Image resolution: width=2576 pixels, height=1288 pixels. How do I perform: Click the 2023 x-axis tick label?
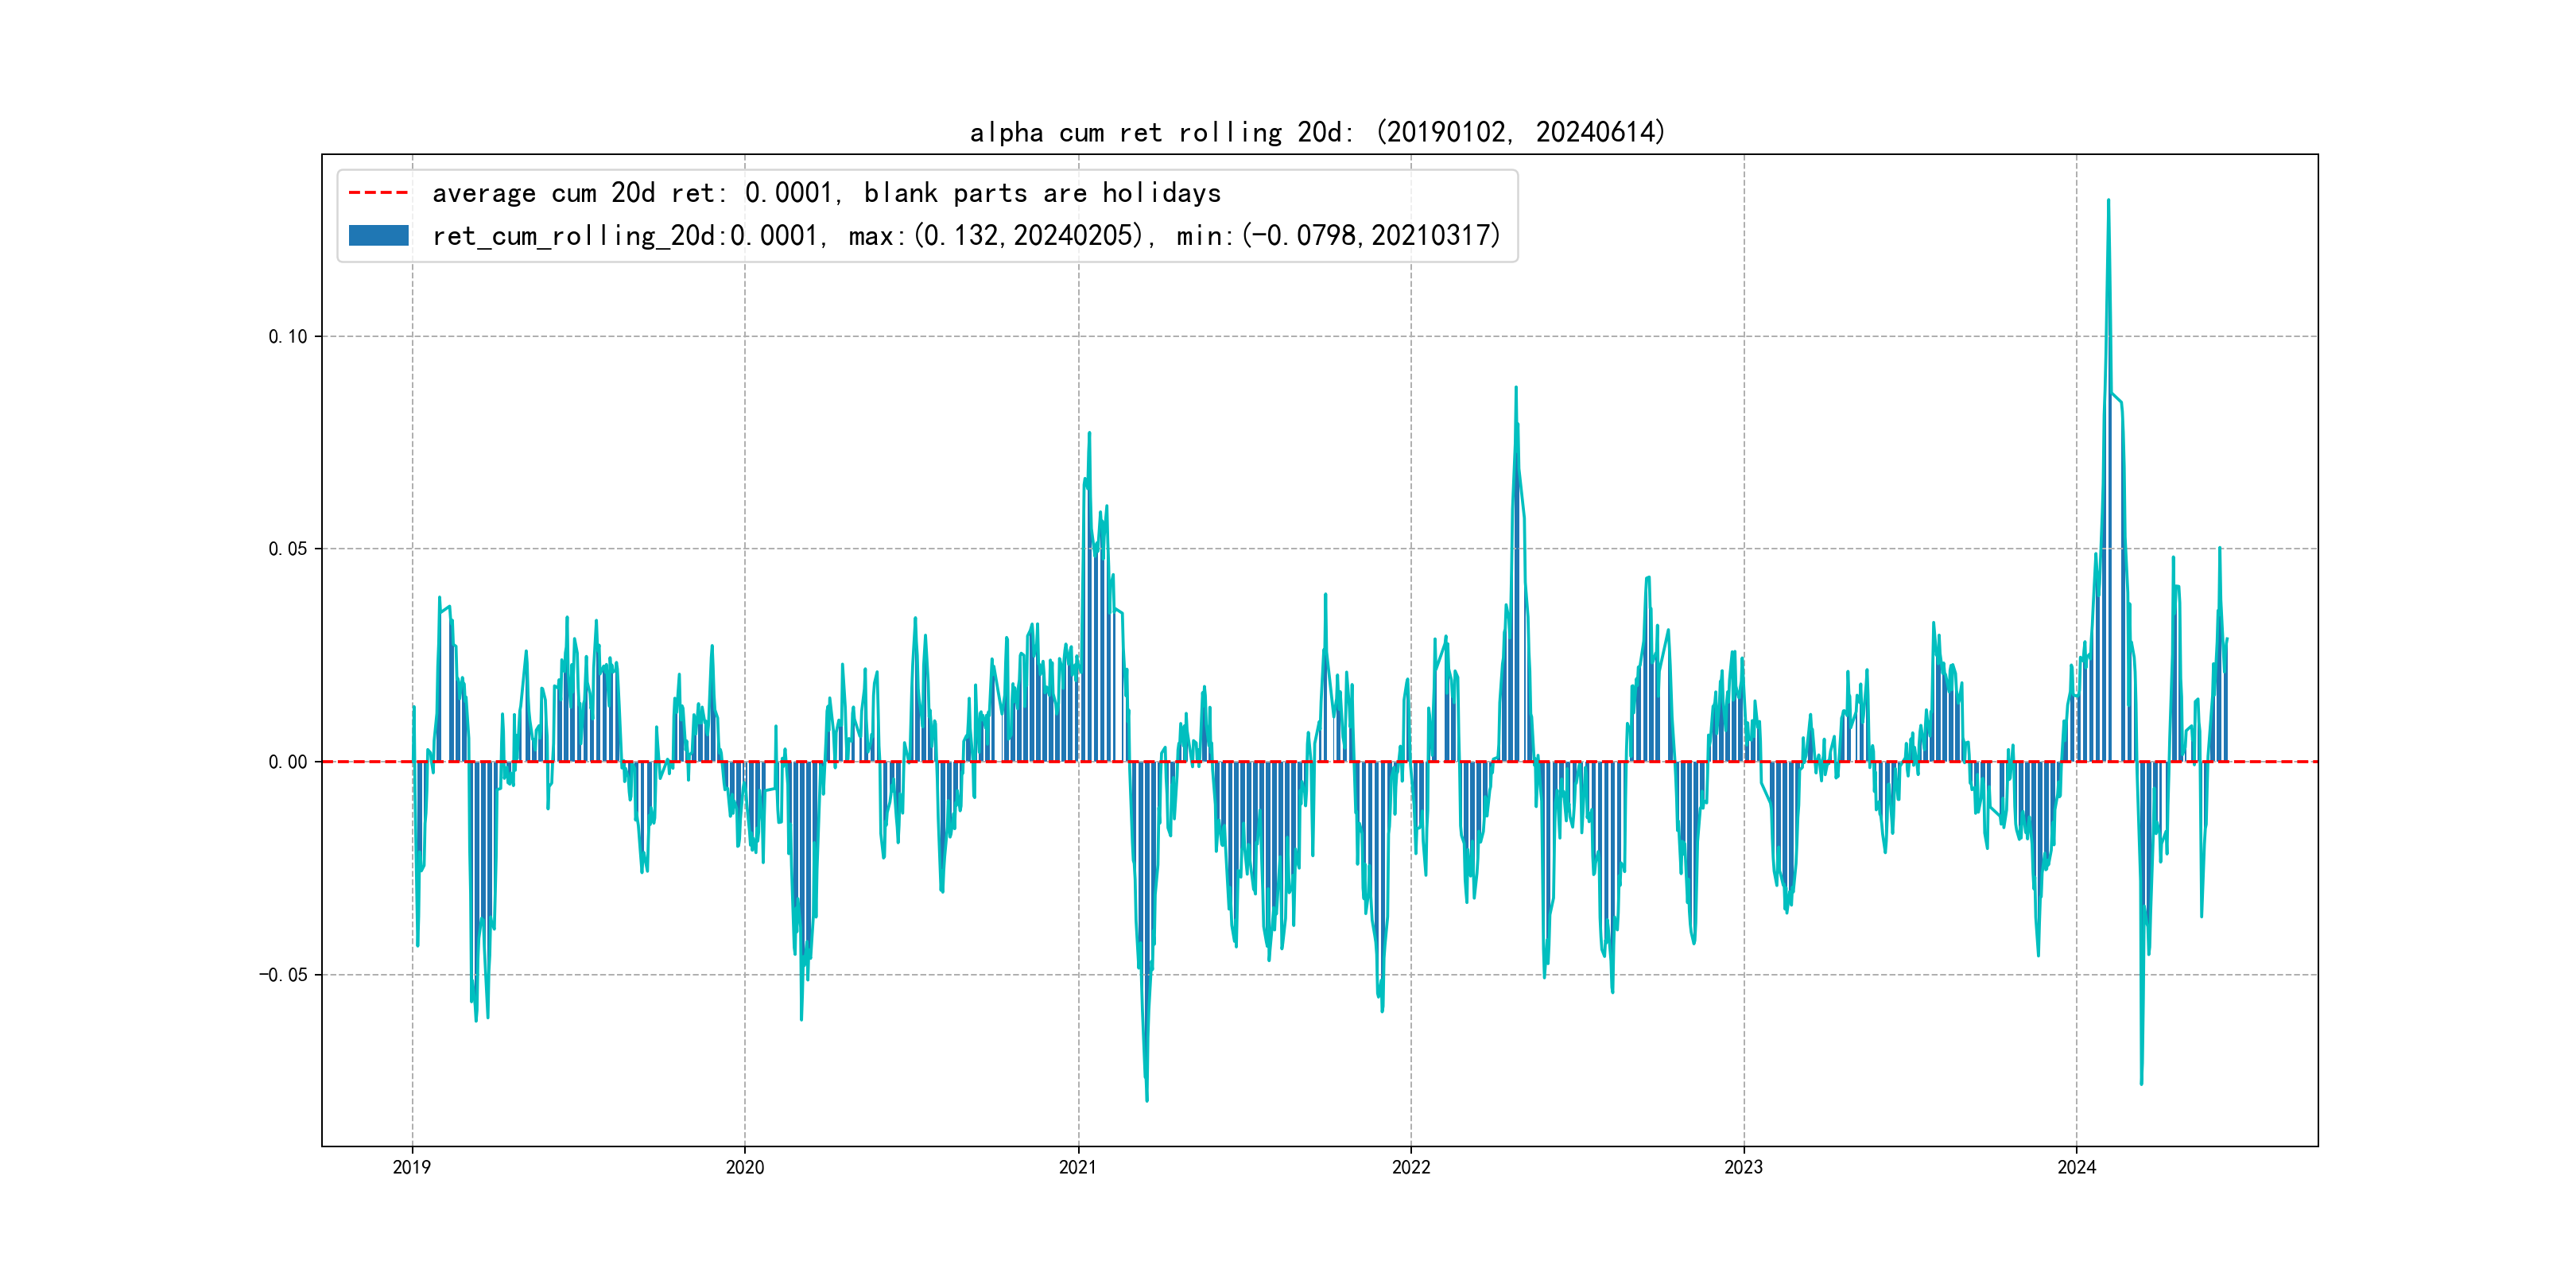(1743, 1167)
